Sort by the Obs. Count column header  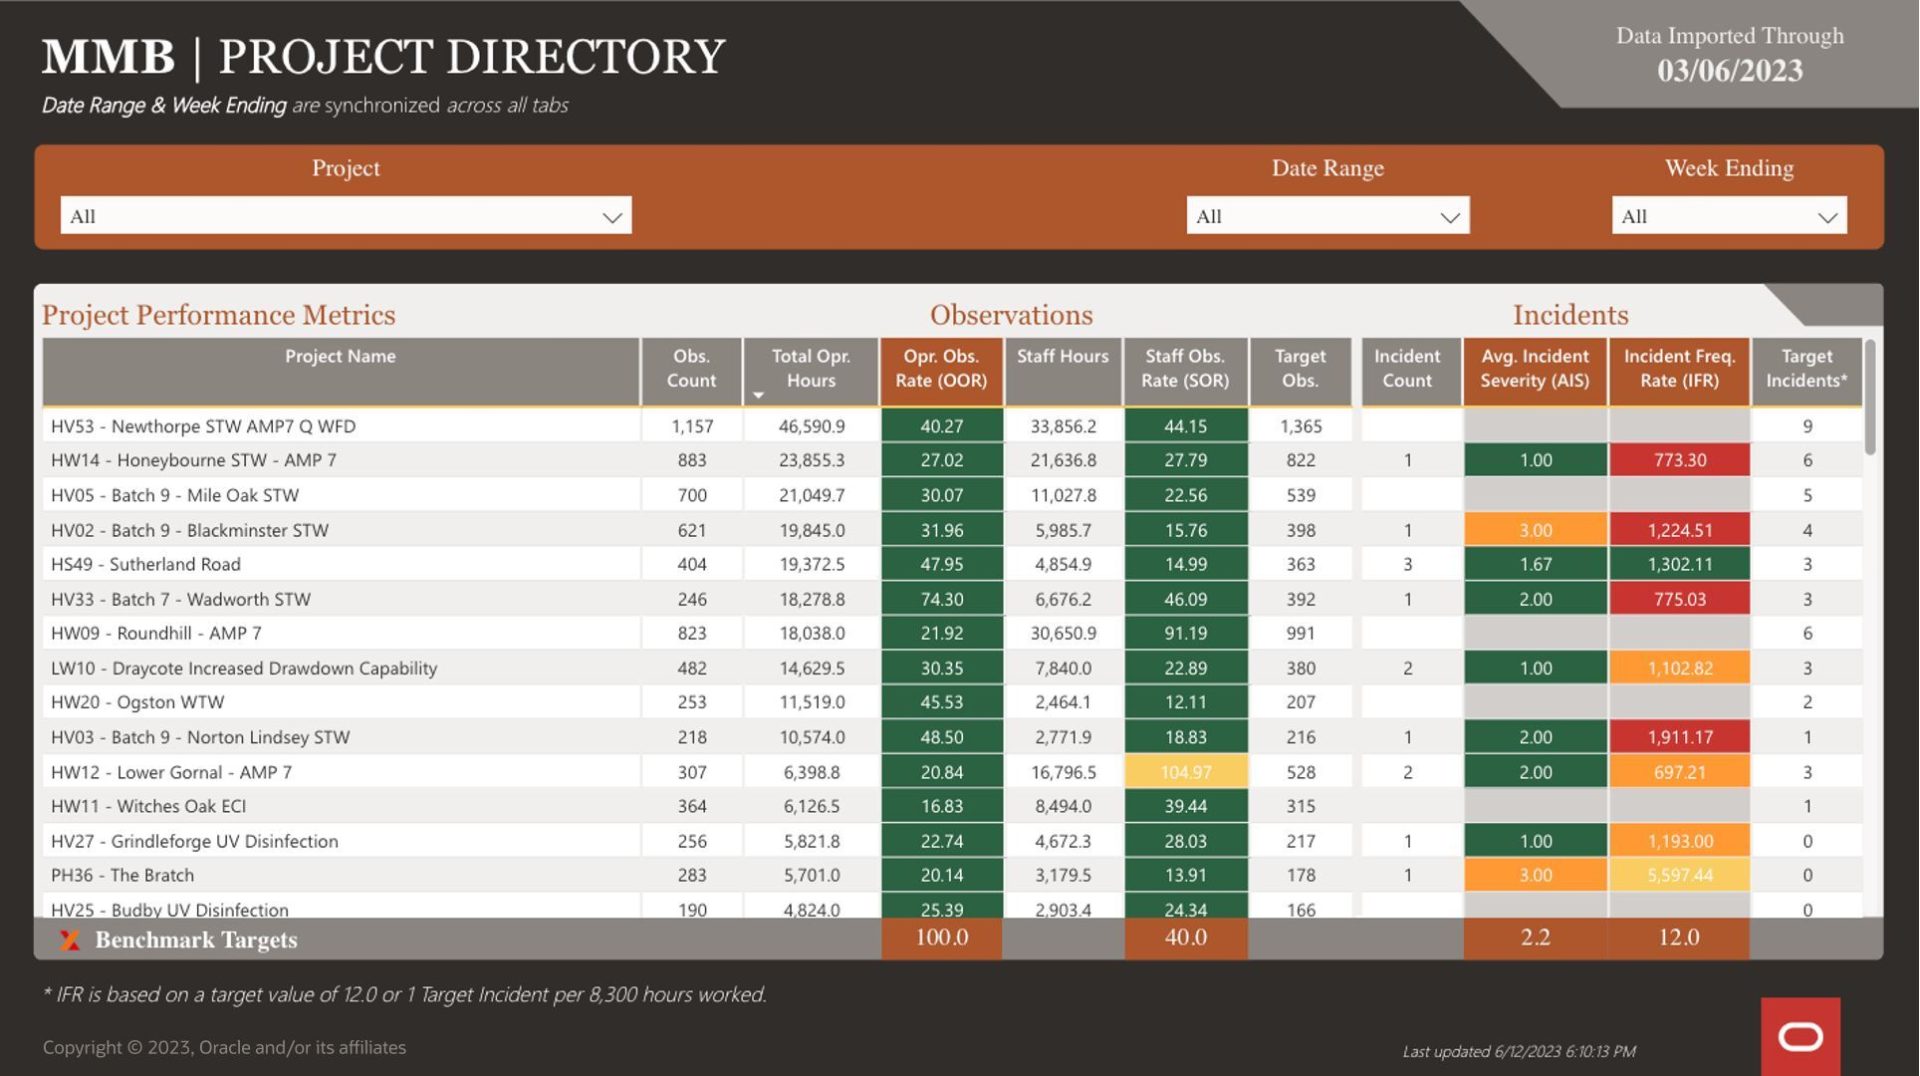691,371
